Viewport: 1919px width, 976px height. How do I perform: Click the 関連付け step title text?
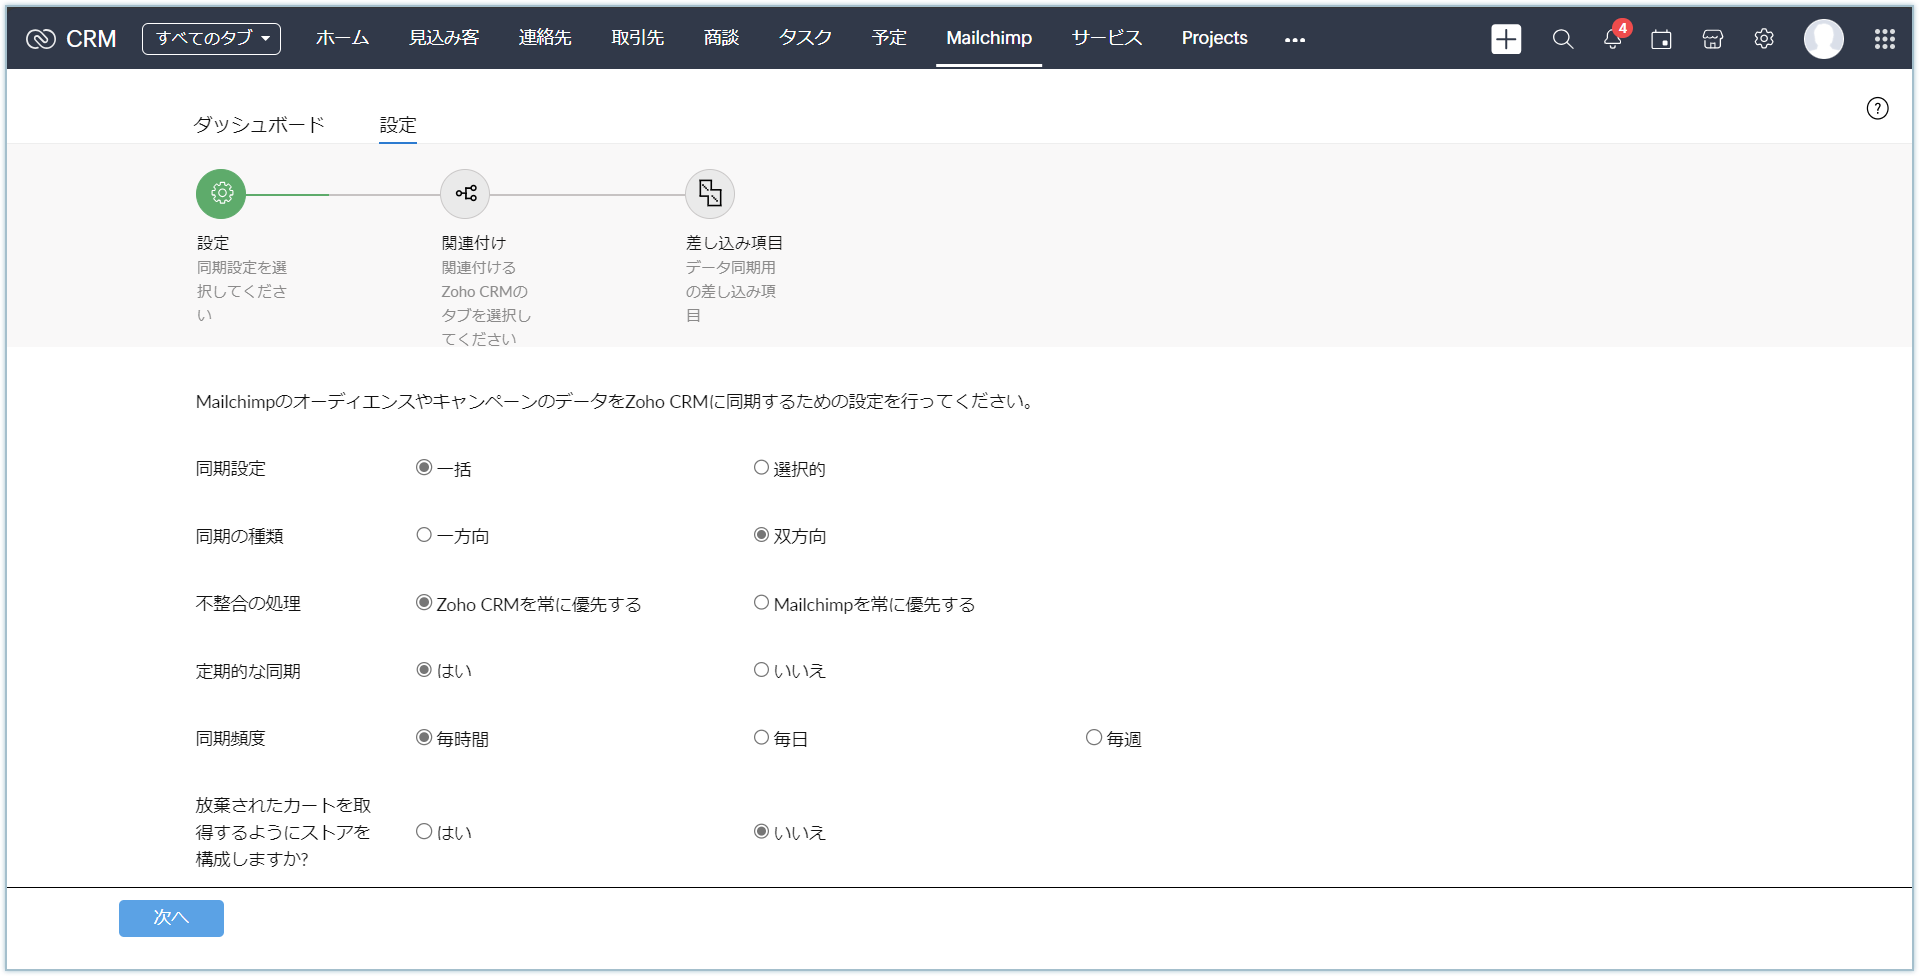pyautogui.click(x=474, y=243)
